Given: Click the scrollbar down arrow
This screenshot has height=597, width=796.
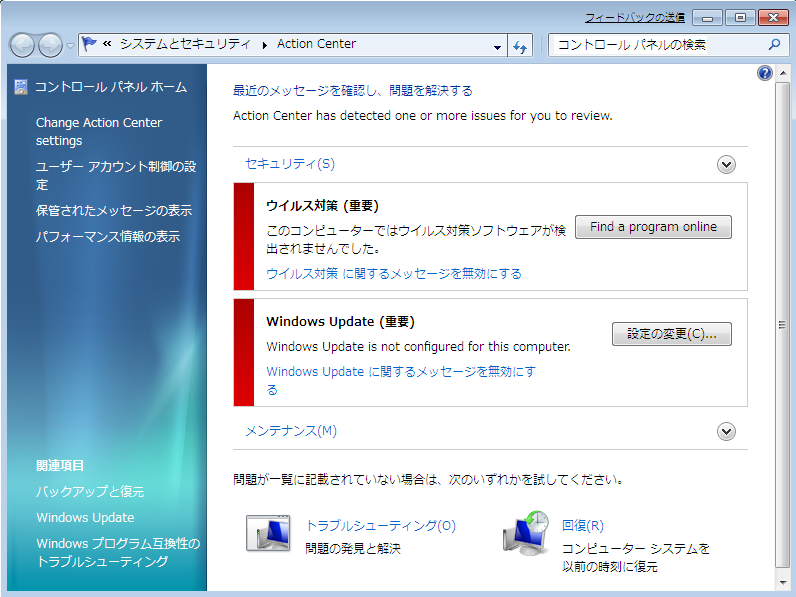Looking at the screenshot, I should 782,582.
